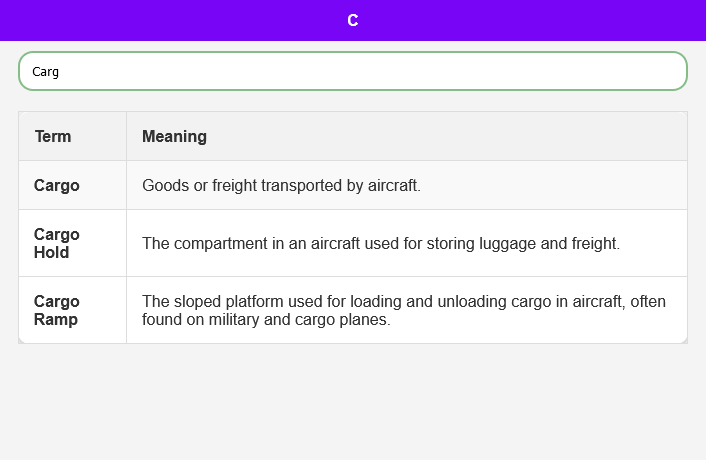Image resolution: width=706 pixels, height=460 pixels.
Task: Click the "C" letter heading in purple bar
Action: click(x=353, y=20)
